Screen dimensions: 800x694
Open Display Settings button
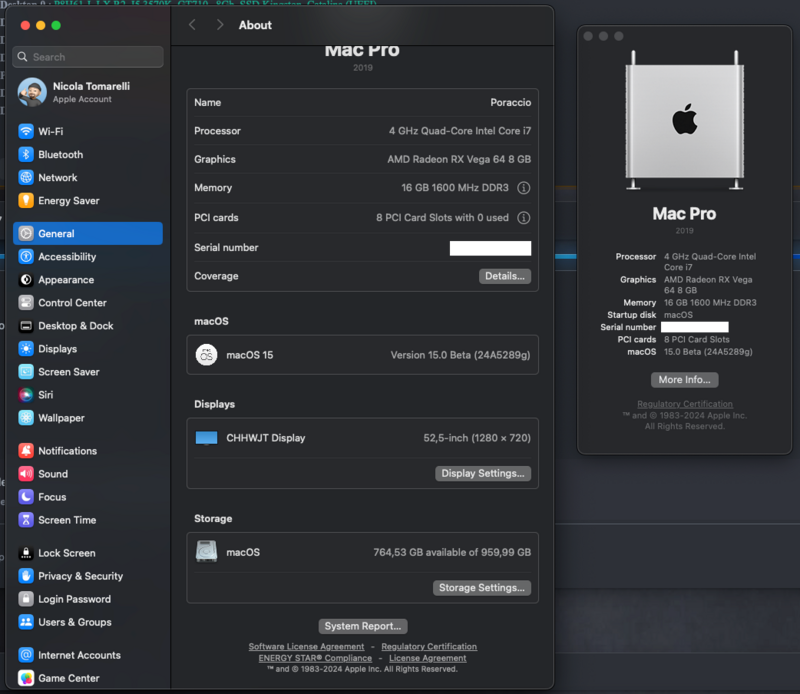point(483,474)
